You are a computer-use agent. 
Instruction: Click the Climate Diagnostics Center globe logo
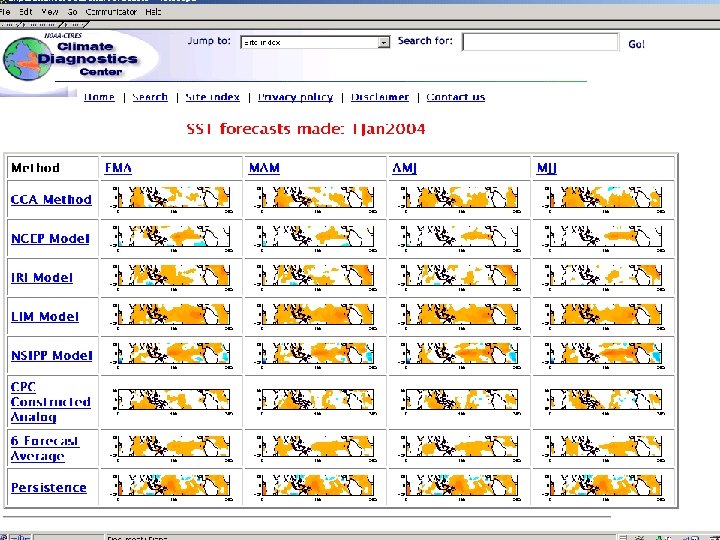point(28,59)
